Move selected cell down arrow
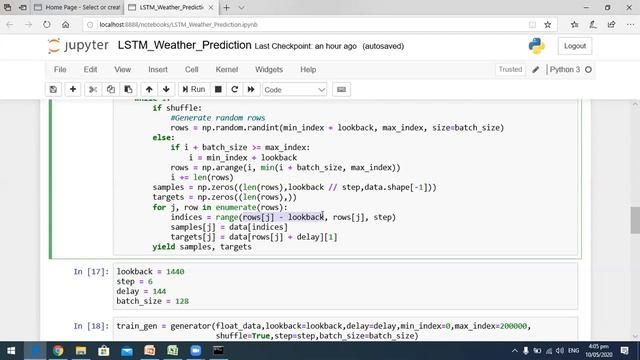 tap(166, 89)
